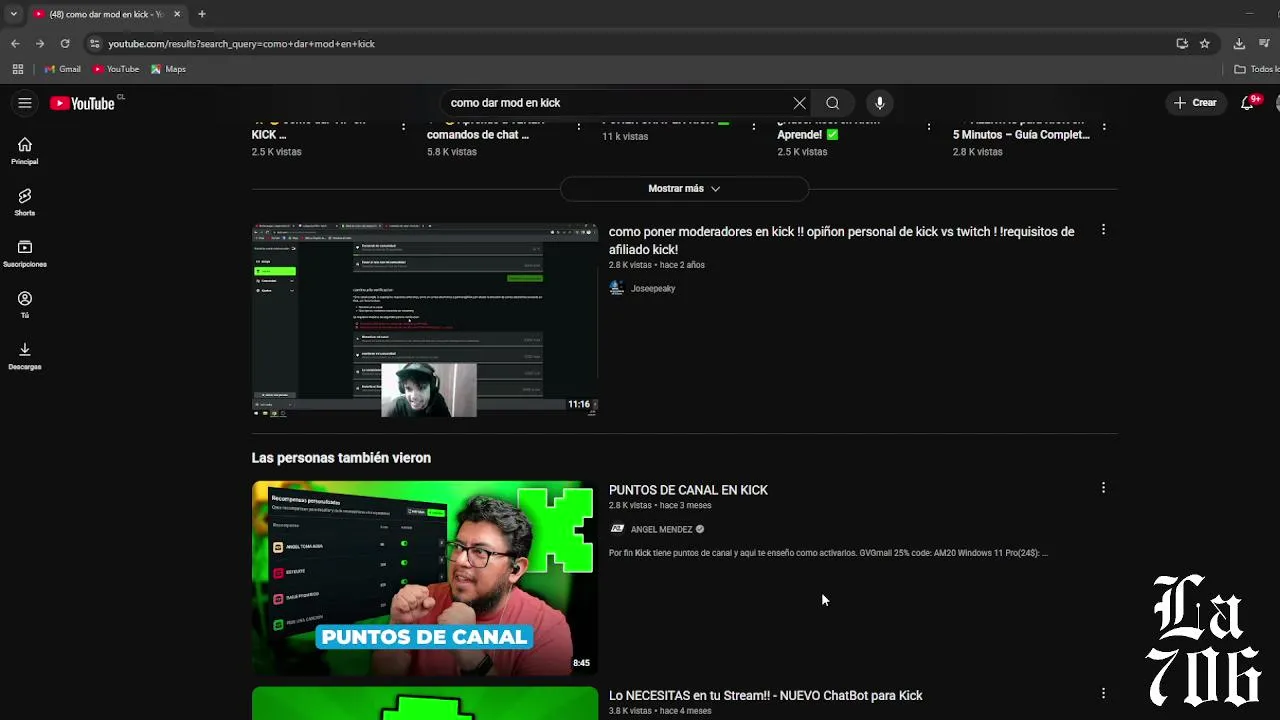This screenshot has width=1280, height=720.
Task: Open the '5 Minutos – Guía Complet...' shelf video
Action: pyautogui.click(x=1021, y=134)
